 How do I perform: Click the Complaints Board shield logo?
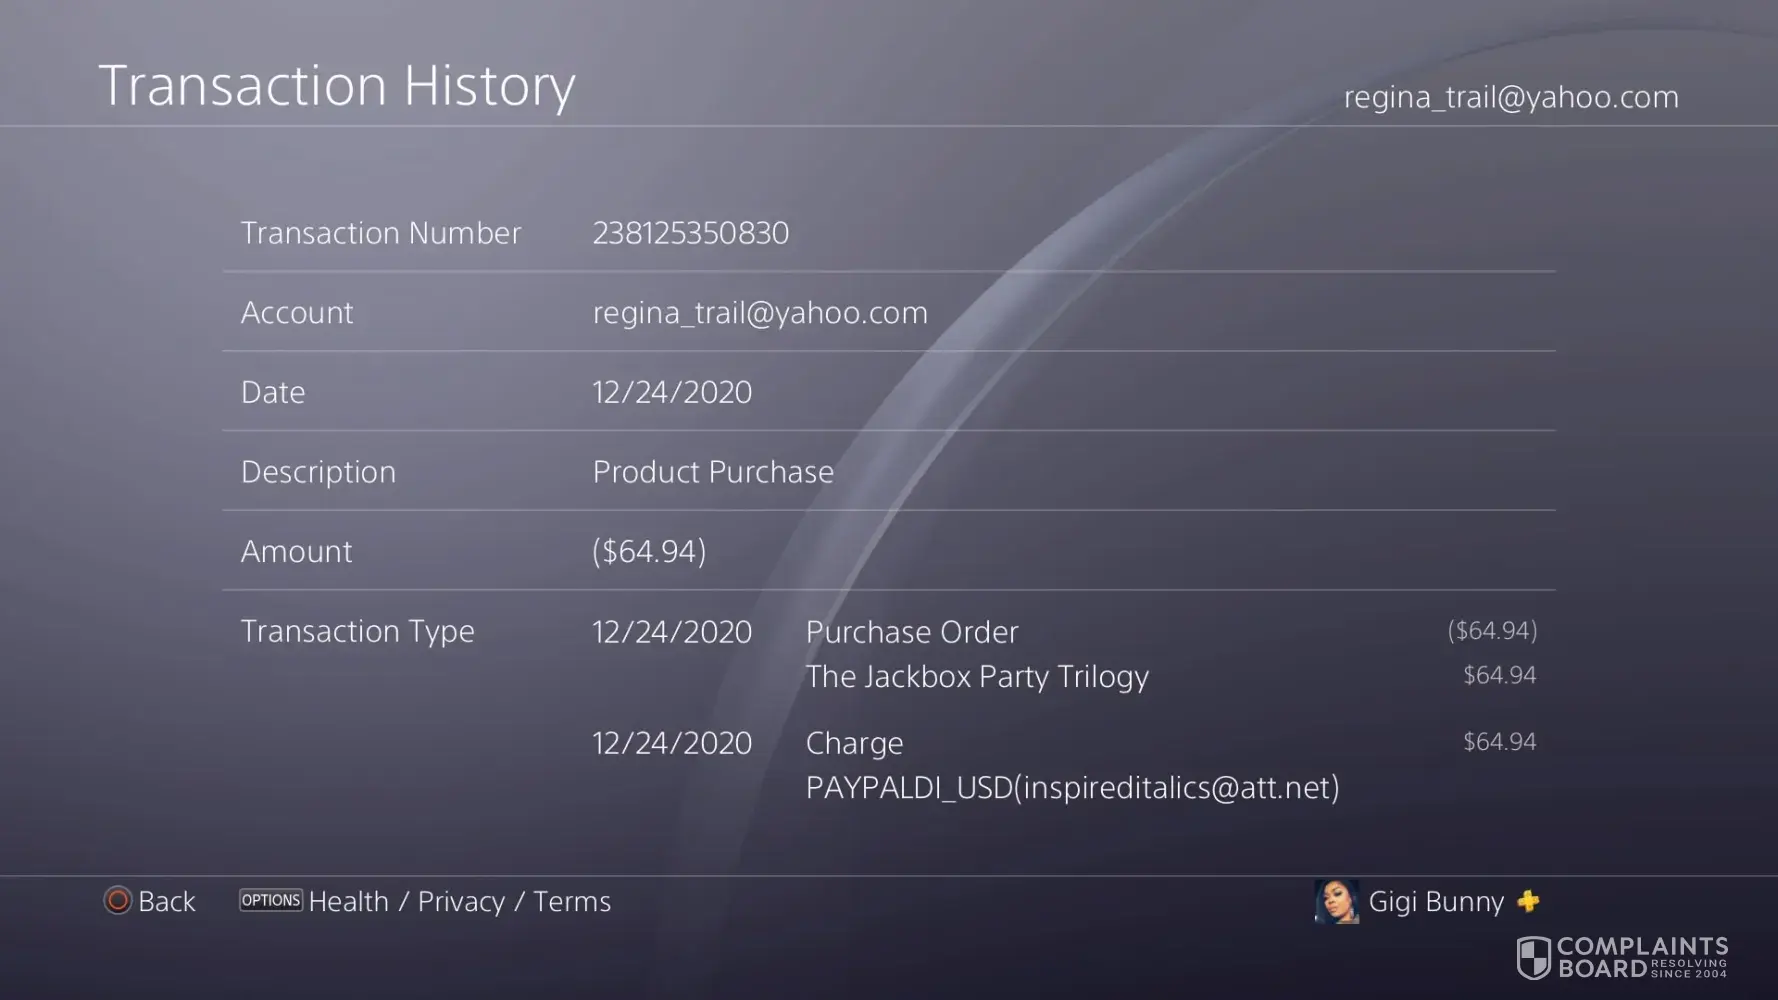(x=1533, y=958)
